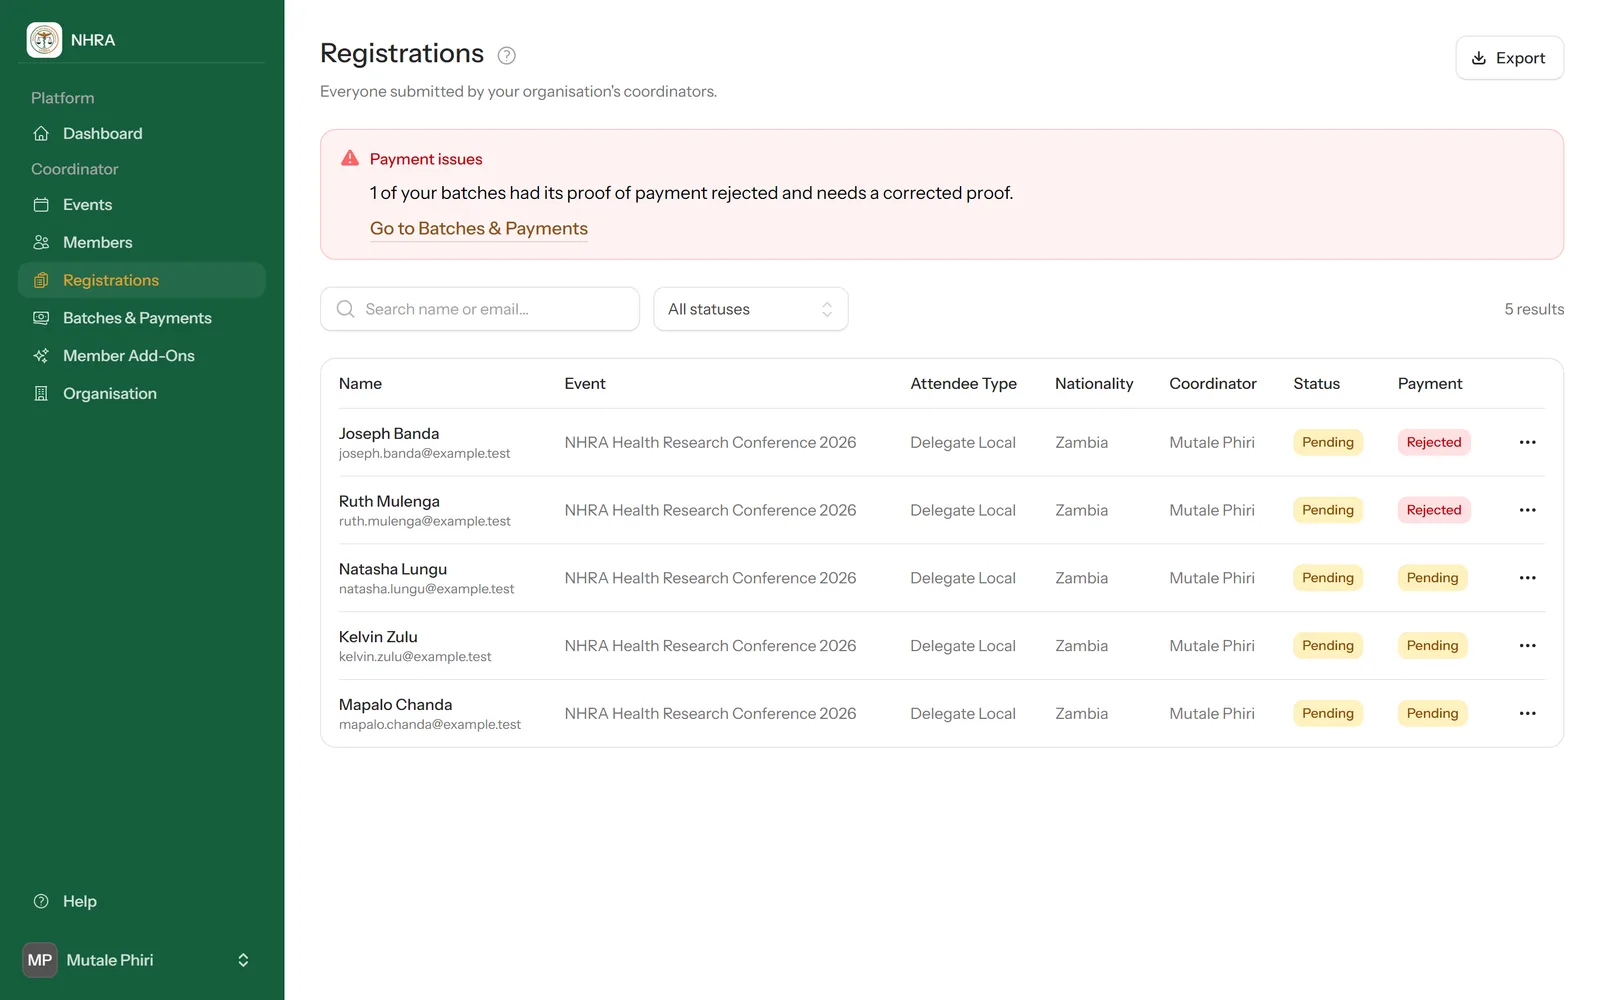Viewport: 1600px width, 1000px height.
Task: Click the NHRA logo icon
Action: click(x=44, y=40)
